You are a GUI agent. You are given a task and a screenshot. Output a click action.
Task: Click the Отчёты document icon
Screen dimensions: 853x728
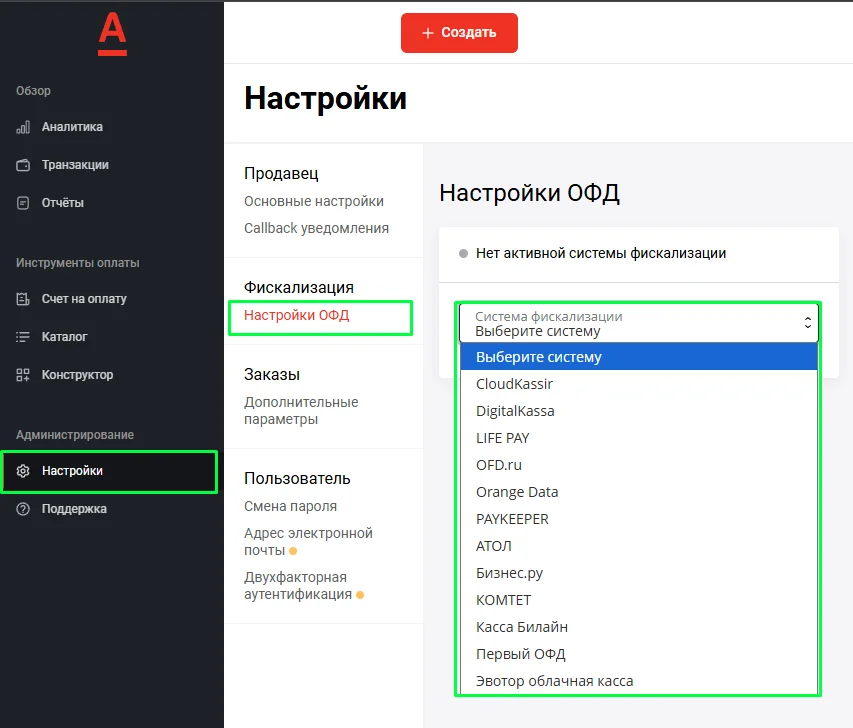click(x=23, y=203)
